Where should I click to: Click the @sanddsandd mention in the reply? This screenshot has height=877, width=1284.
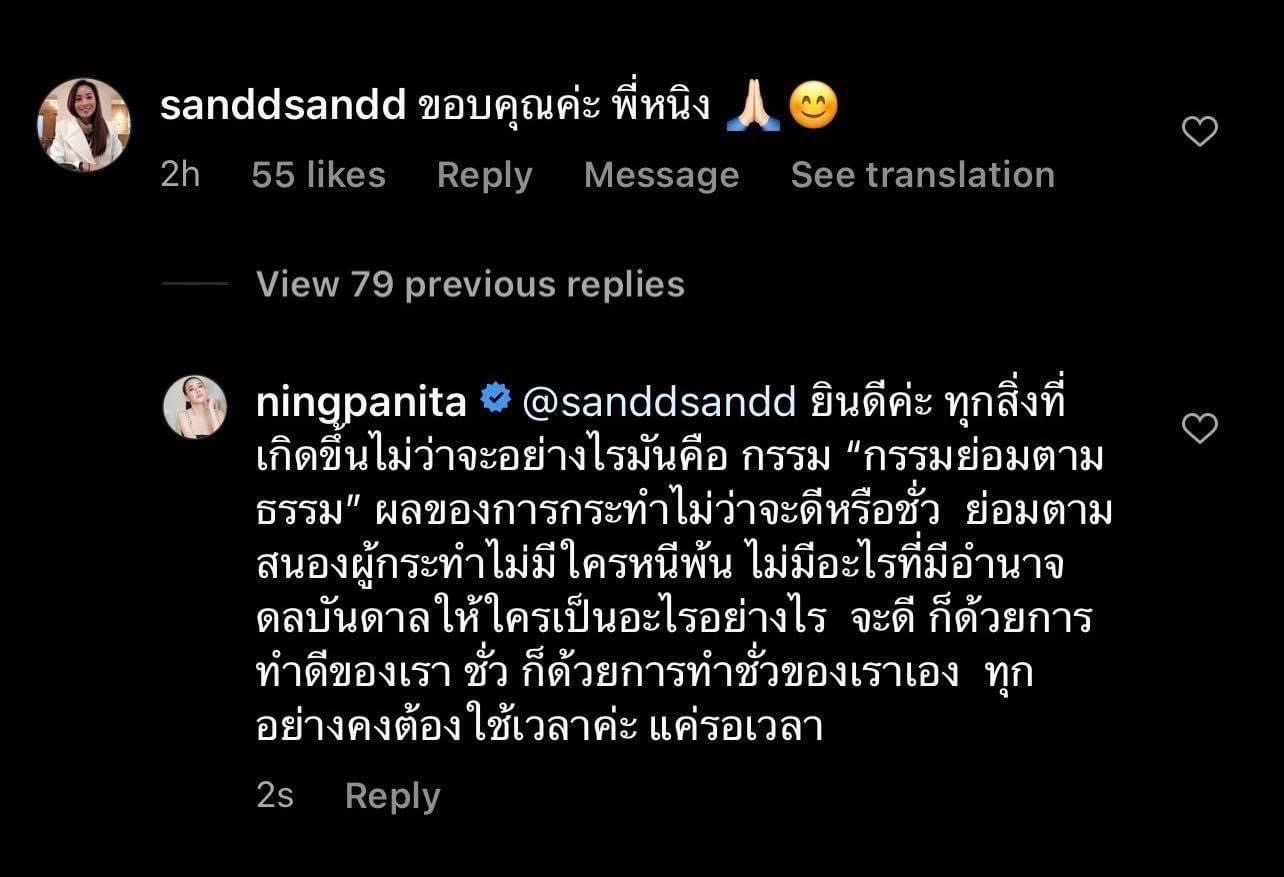(x=659, y=402)
